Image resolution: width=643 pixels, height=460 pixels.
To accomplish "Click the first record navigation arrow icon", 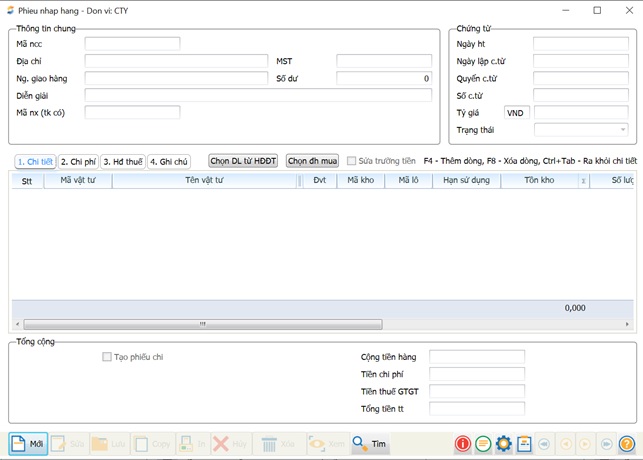I will point(545,444).
